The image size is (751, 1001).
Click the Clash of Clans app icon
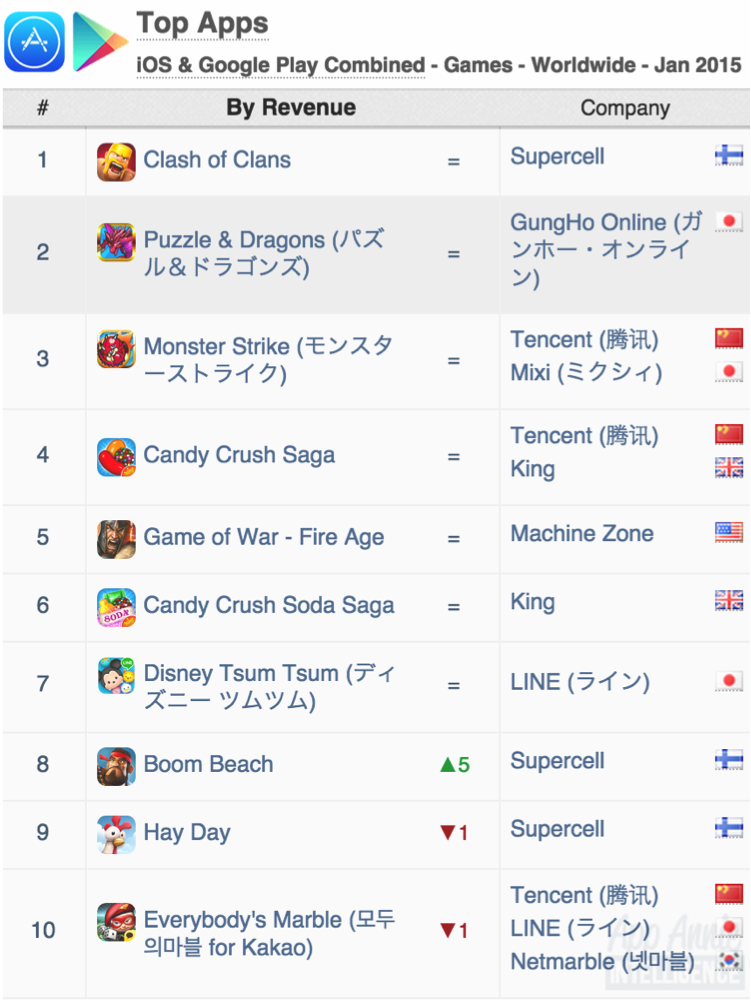click(x=116, y=162)
